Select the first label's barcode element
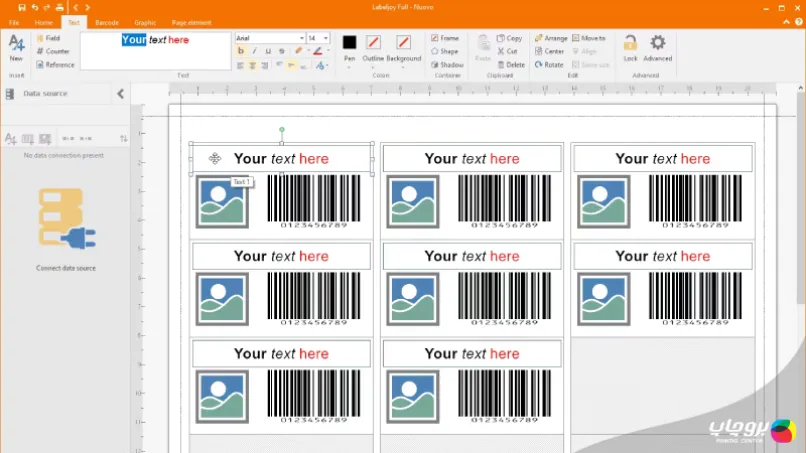 point(314,201)
